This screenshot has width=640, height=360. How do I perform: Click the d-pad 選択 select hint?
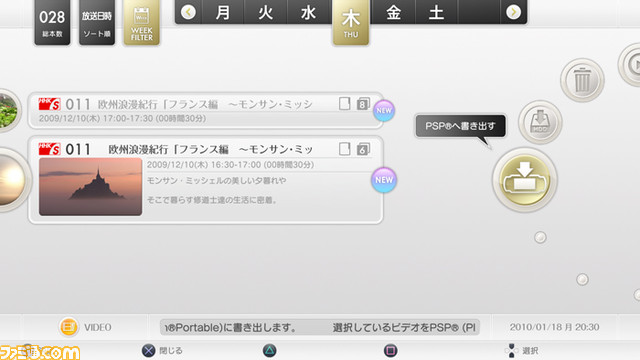point(522,351)
